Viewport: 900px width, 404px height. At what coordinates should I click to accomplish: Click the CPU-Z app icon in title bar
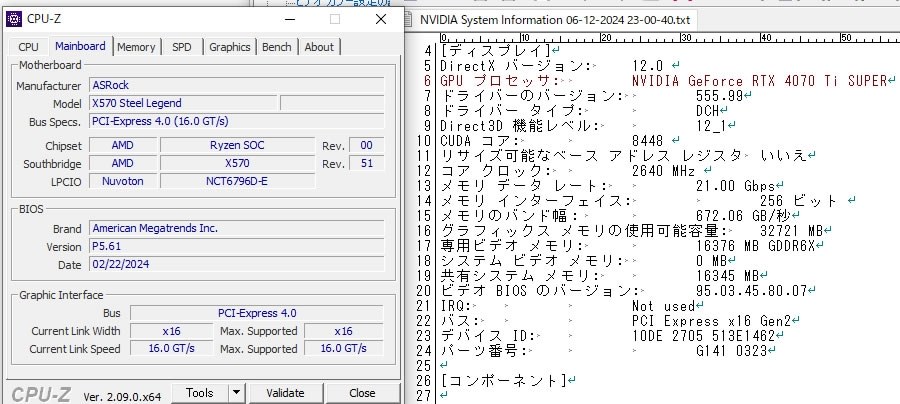13,20
